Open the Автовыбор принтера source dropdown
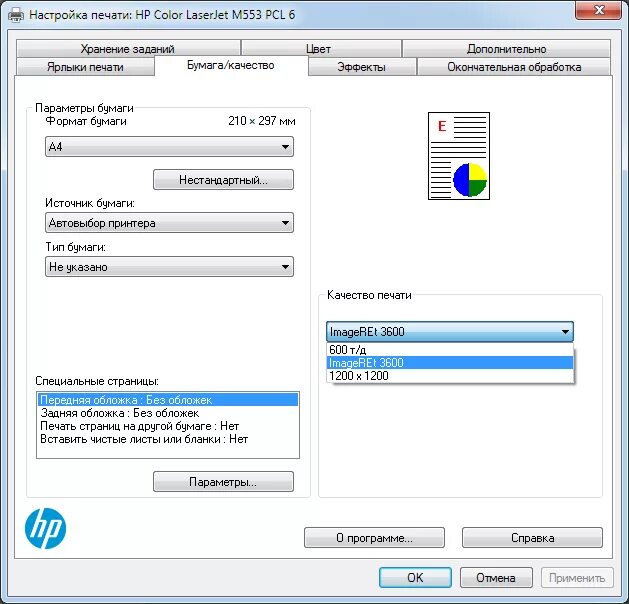The image size is (629, 604). 169,223
